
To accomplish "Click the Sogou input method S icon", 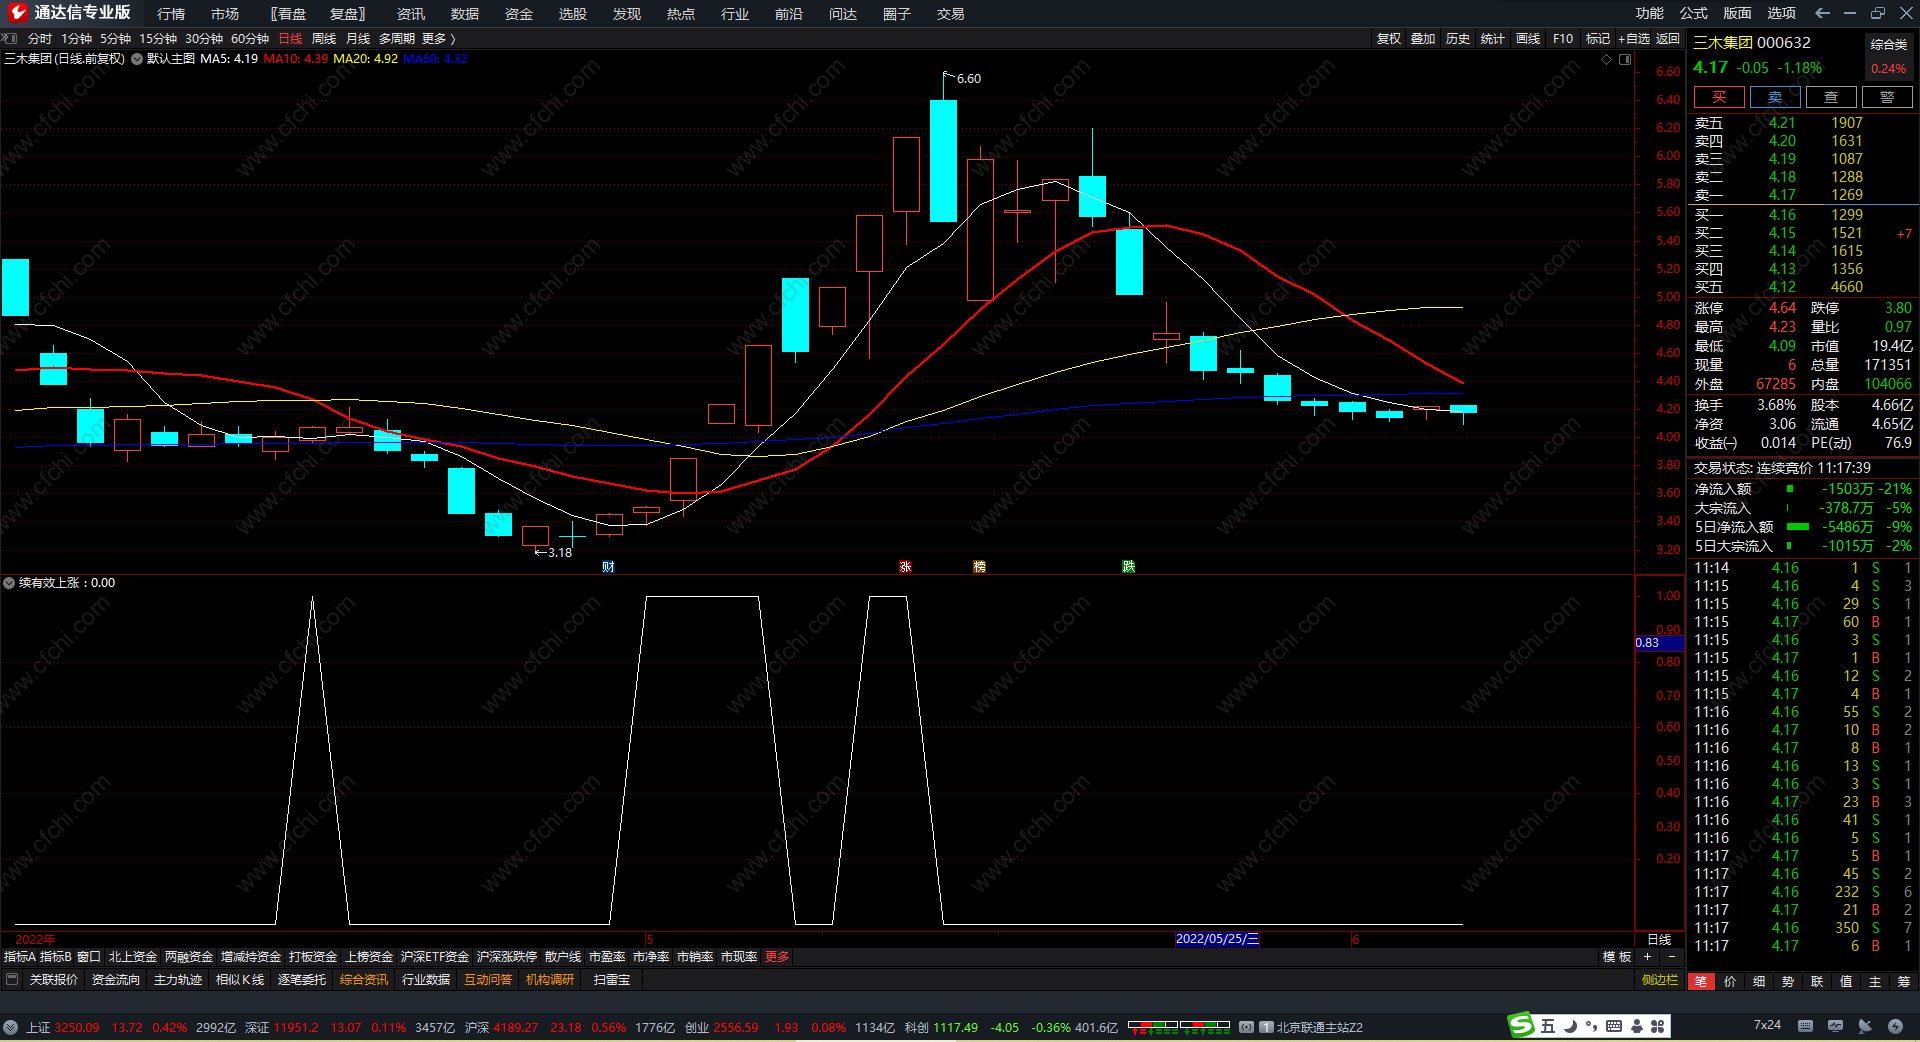I will click(1521, 1025).
